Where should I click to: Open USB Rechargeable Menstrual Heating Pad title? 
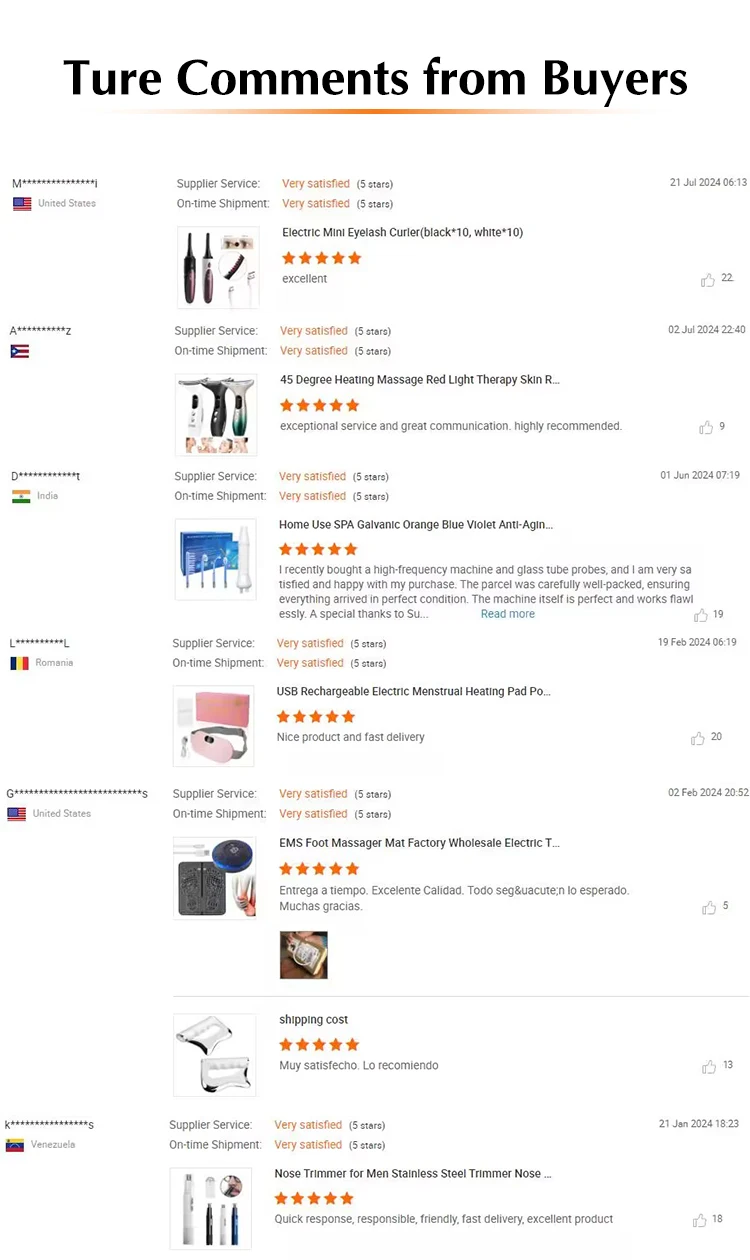point(413,691)
